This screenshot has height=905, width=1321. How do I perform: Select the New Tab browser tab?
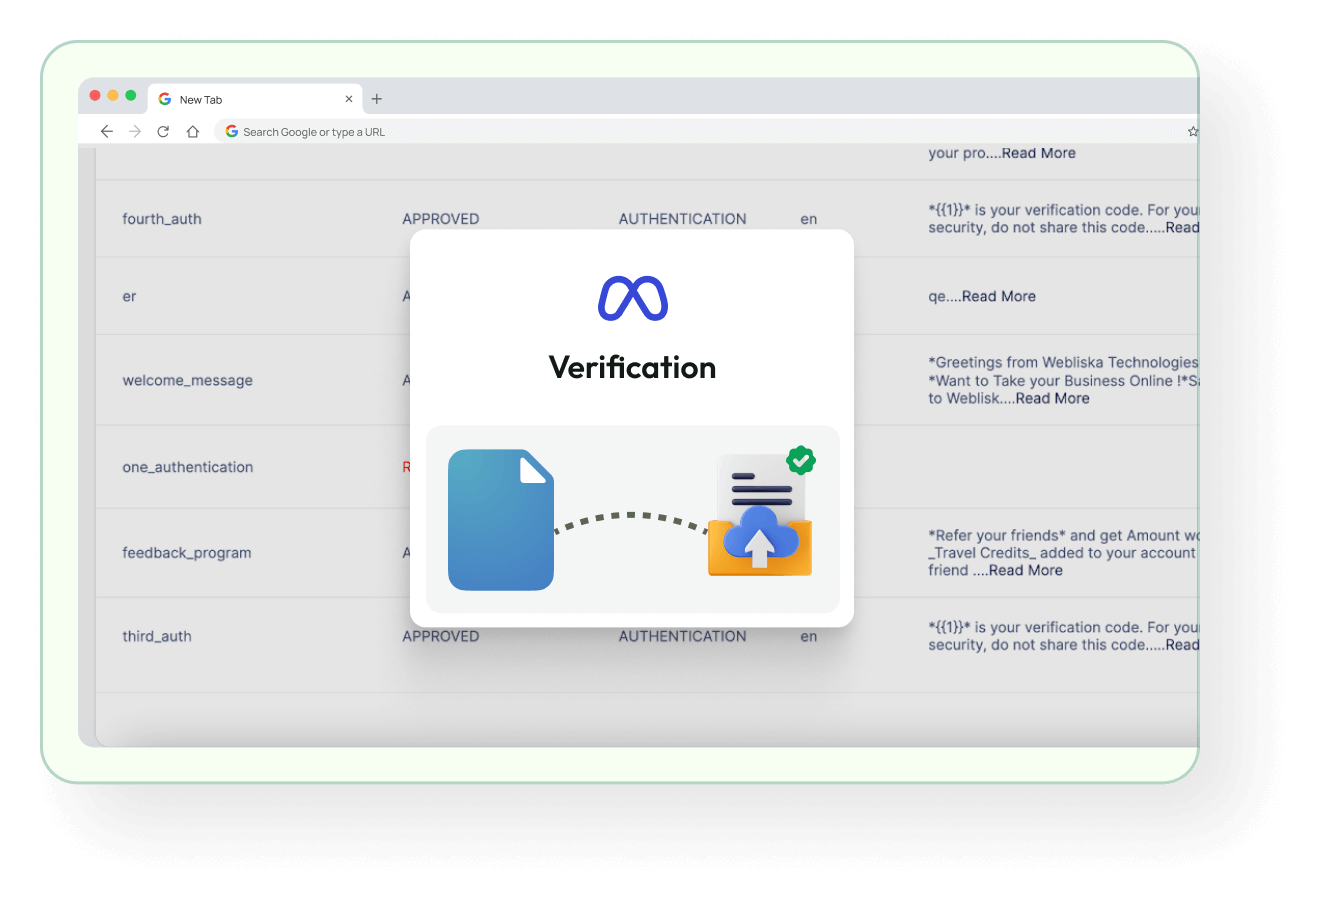tap(255, 99)
